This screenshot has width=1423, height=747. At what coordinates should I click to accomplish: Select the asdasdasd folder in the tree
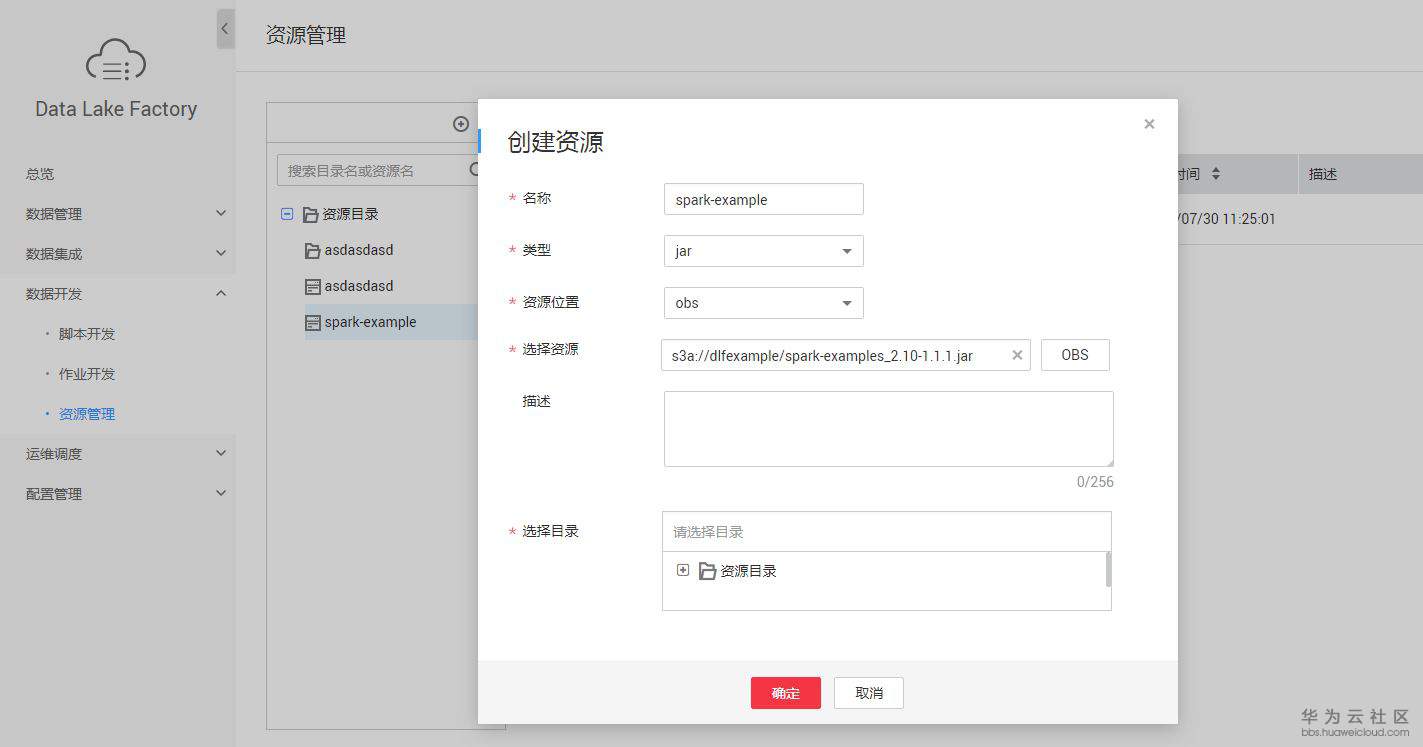[359, 250]
